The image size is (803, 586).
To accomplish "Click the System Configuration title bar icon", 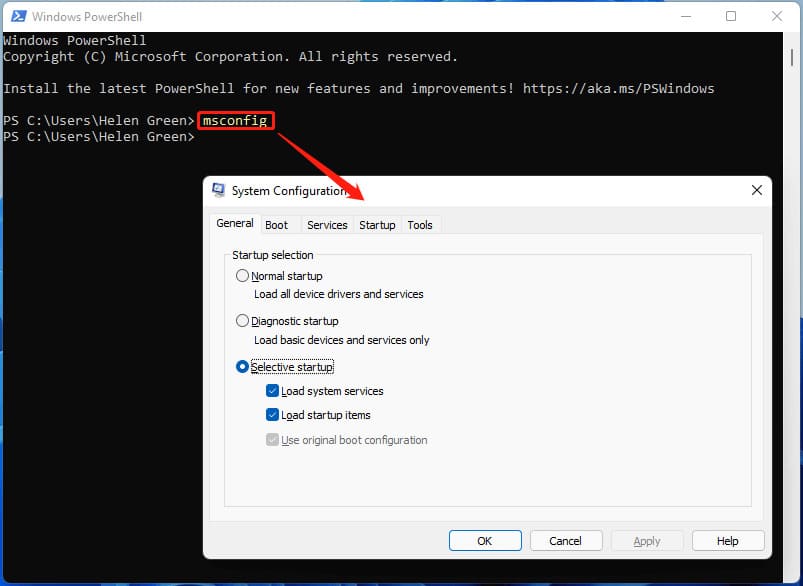I will [218, 190].
